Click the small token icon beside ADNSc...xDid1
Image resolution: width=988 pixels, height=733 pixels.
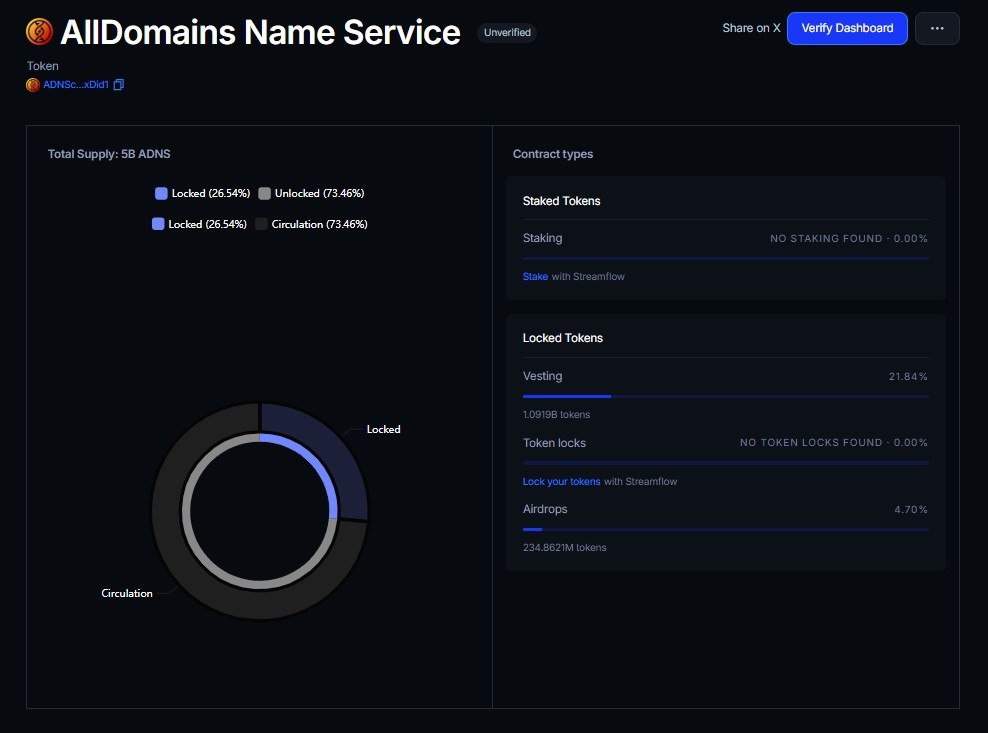(x=33, y=84)
